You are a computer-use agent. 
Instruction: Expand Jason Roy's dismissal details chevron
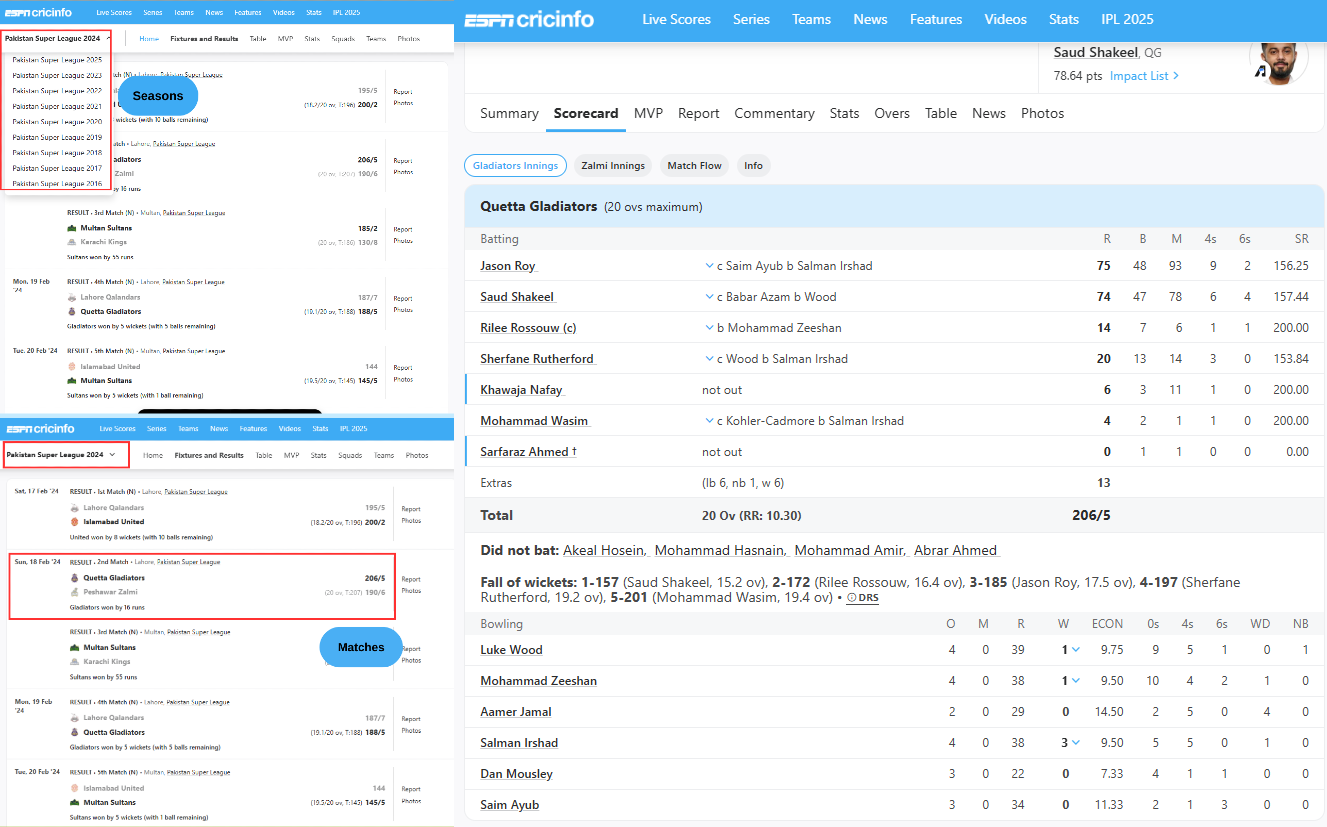(709, 266)
